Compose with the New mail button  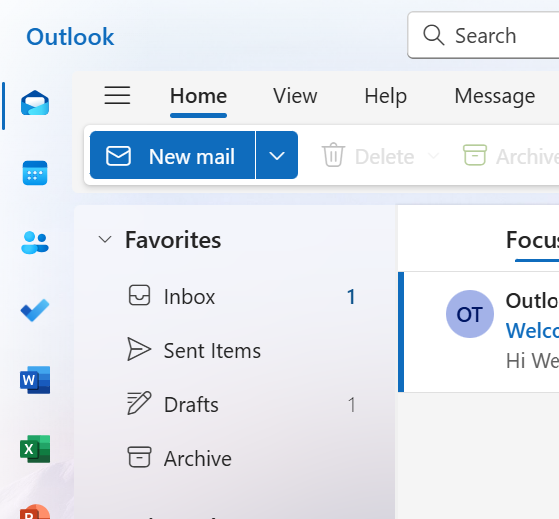pos(173,155)
